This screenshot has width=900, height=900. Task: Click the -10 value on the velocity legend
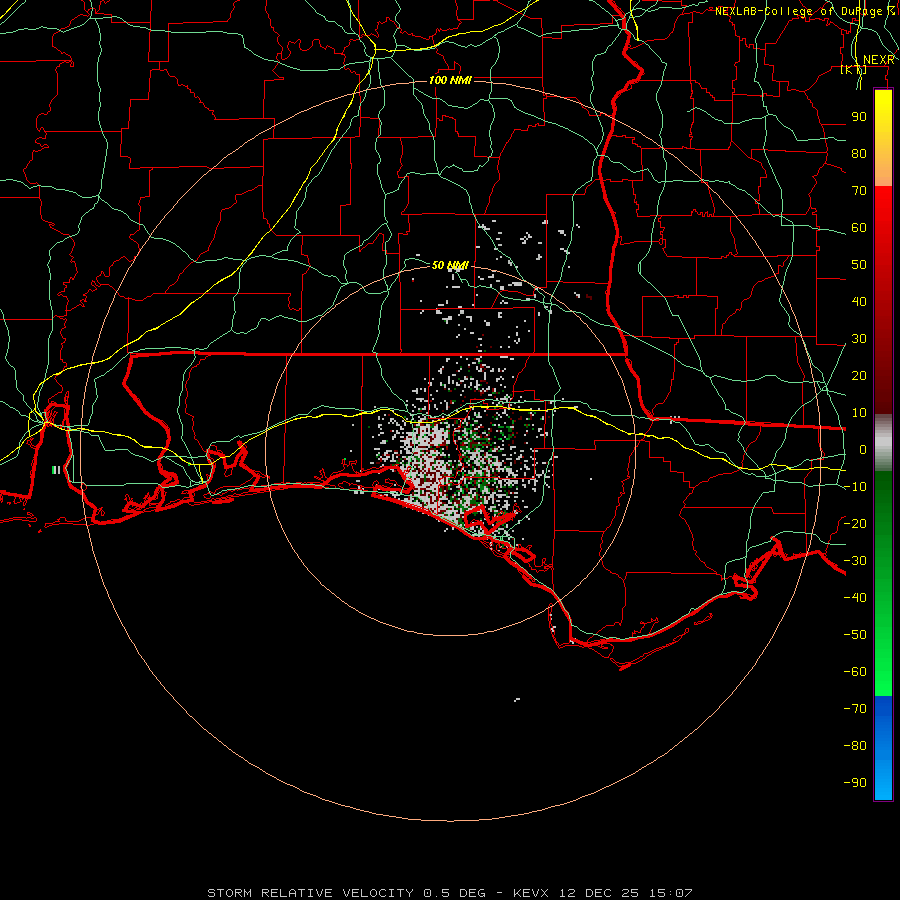(x=855, y=487)
